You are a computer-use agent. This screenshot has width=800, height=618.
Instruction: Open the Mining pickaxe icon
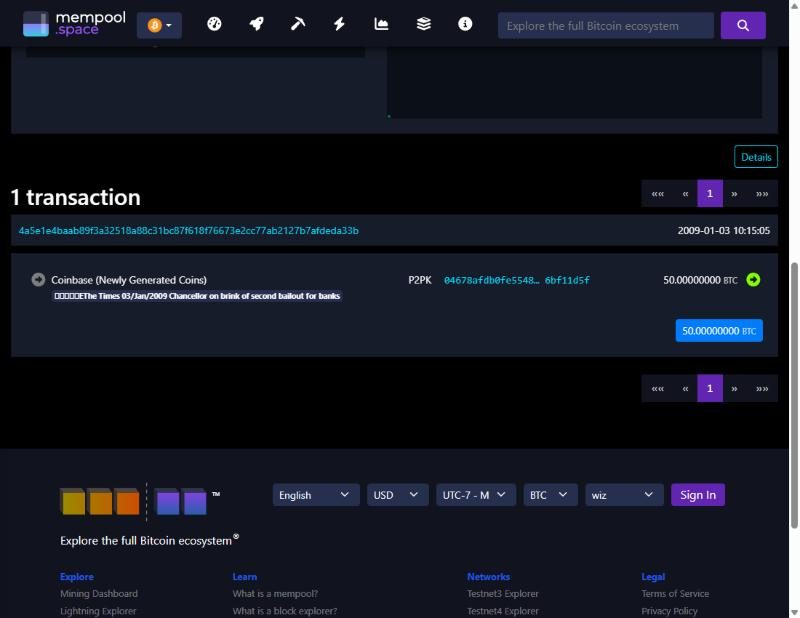point(298,24)
